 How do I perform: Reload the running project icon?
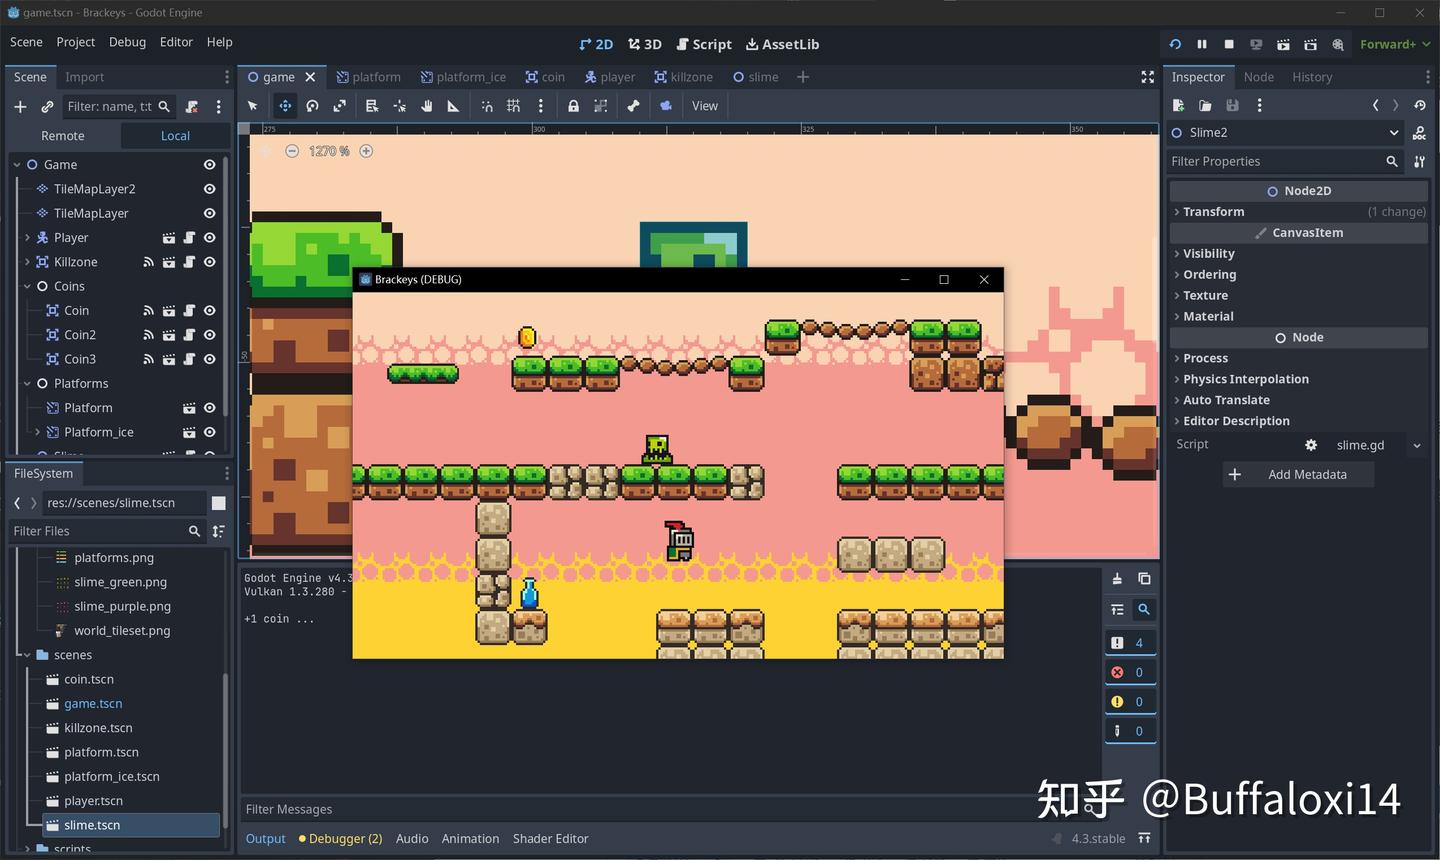pos(1175,44)
